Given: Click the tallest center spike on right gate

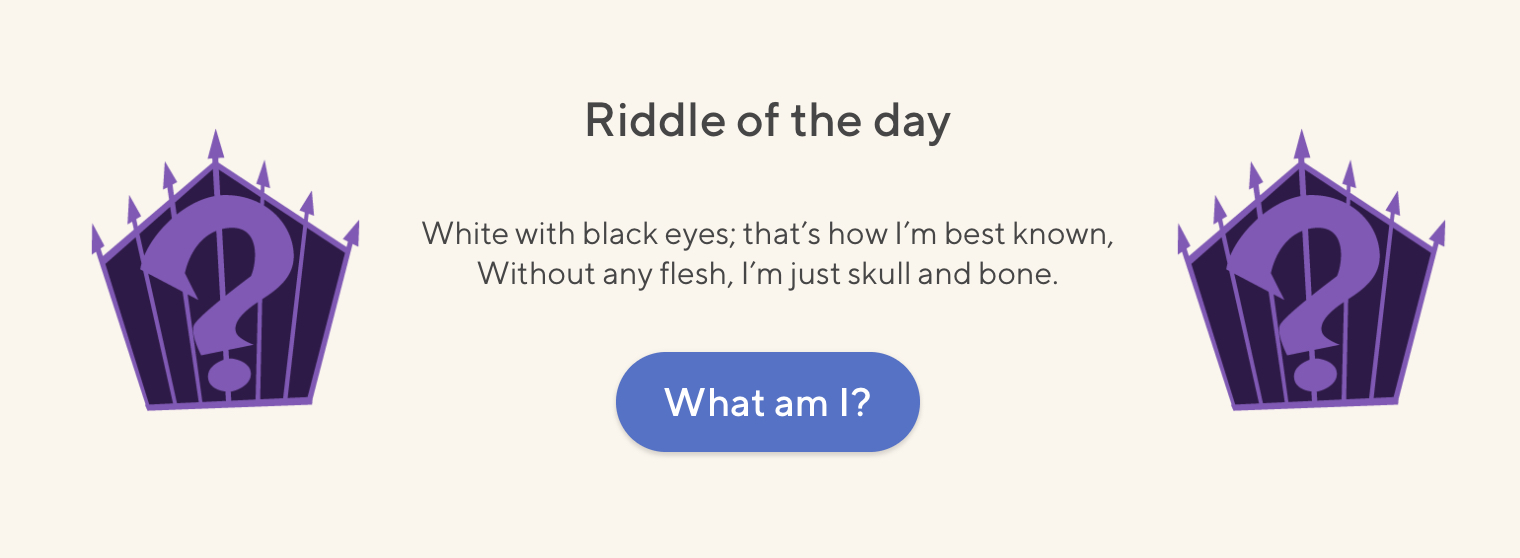Looking at the screenshot, I should point(1301,148).
